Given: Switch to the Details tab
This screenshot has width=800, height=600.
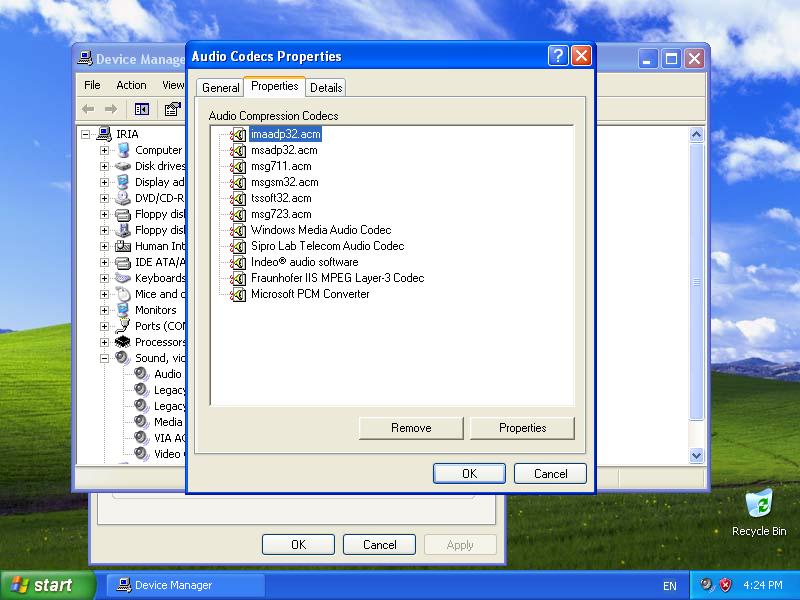Looking at the screenshot, I should point(326,88).
